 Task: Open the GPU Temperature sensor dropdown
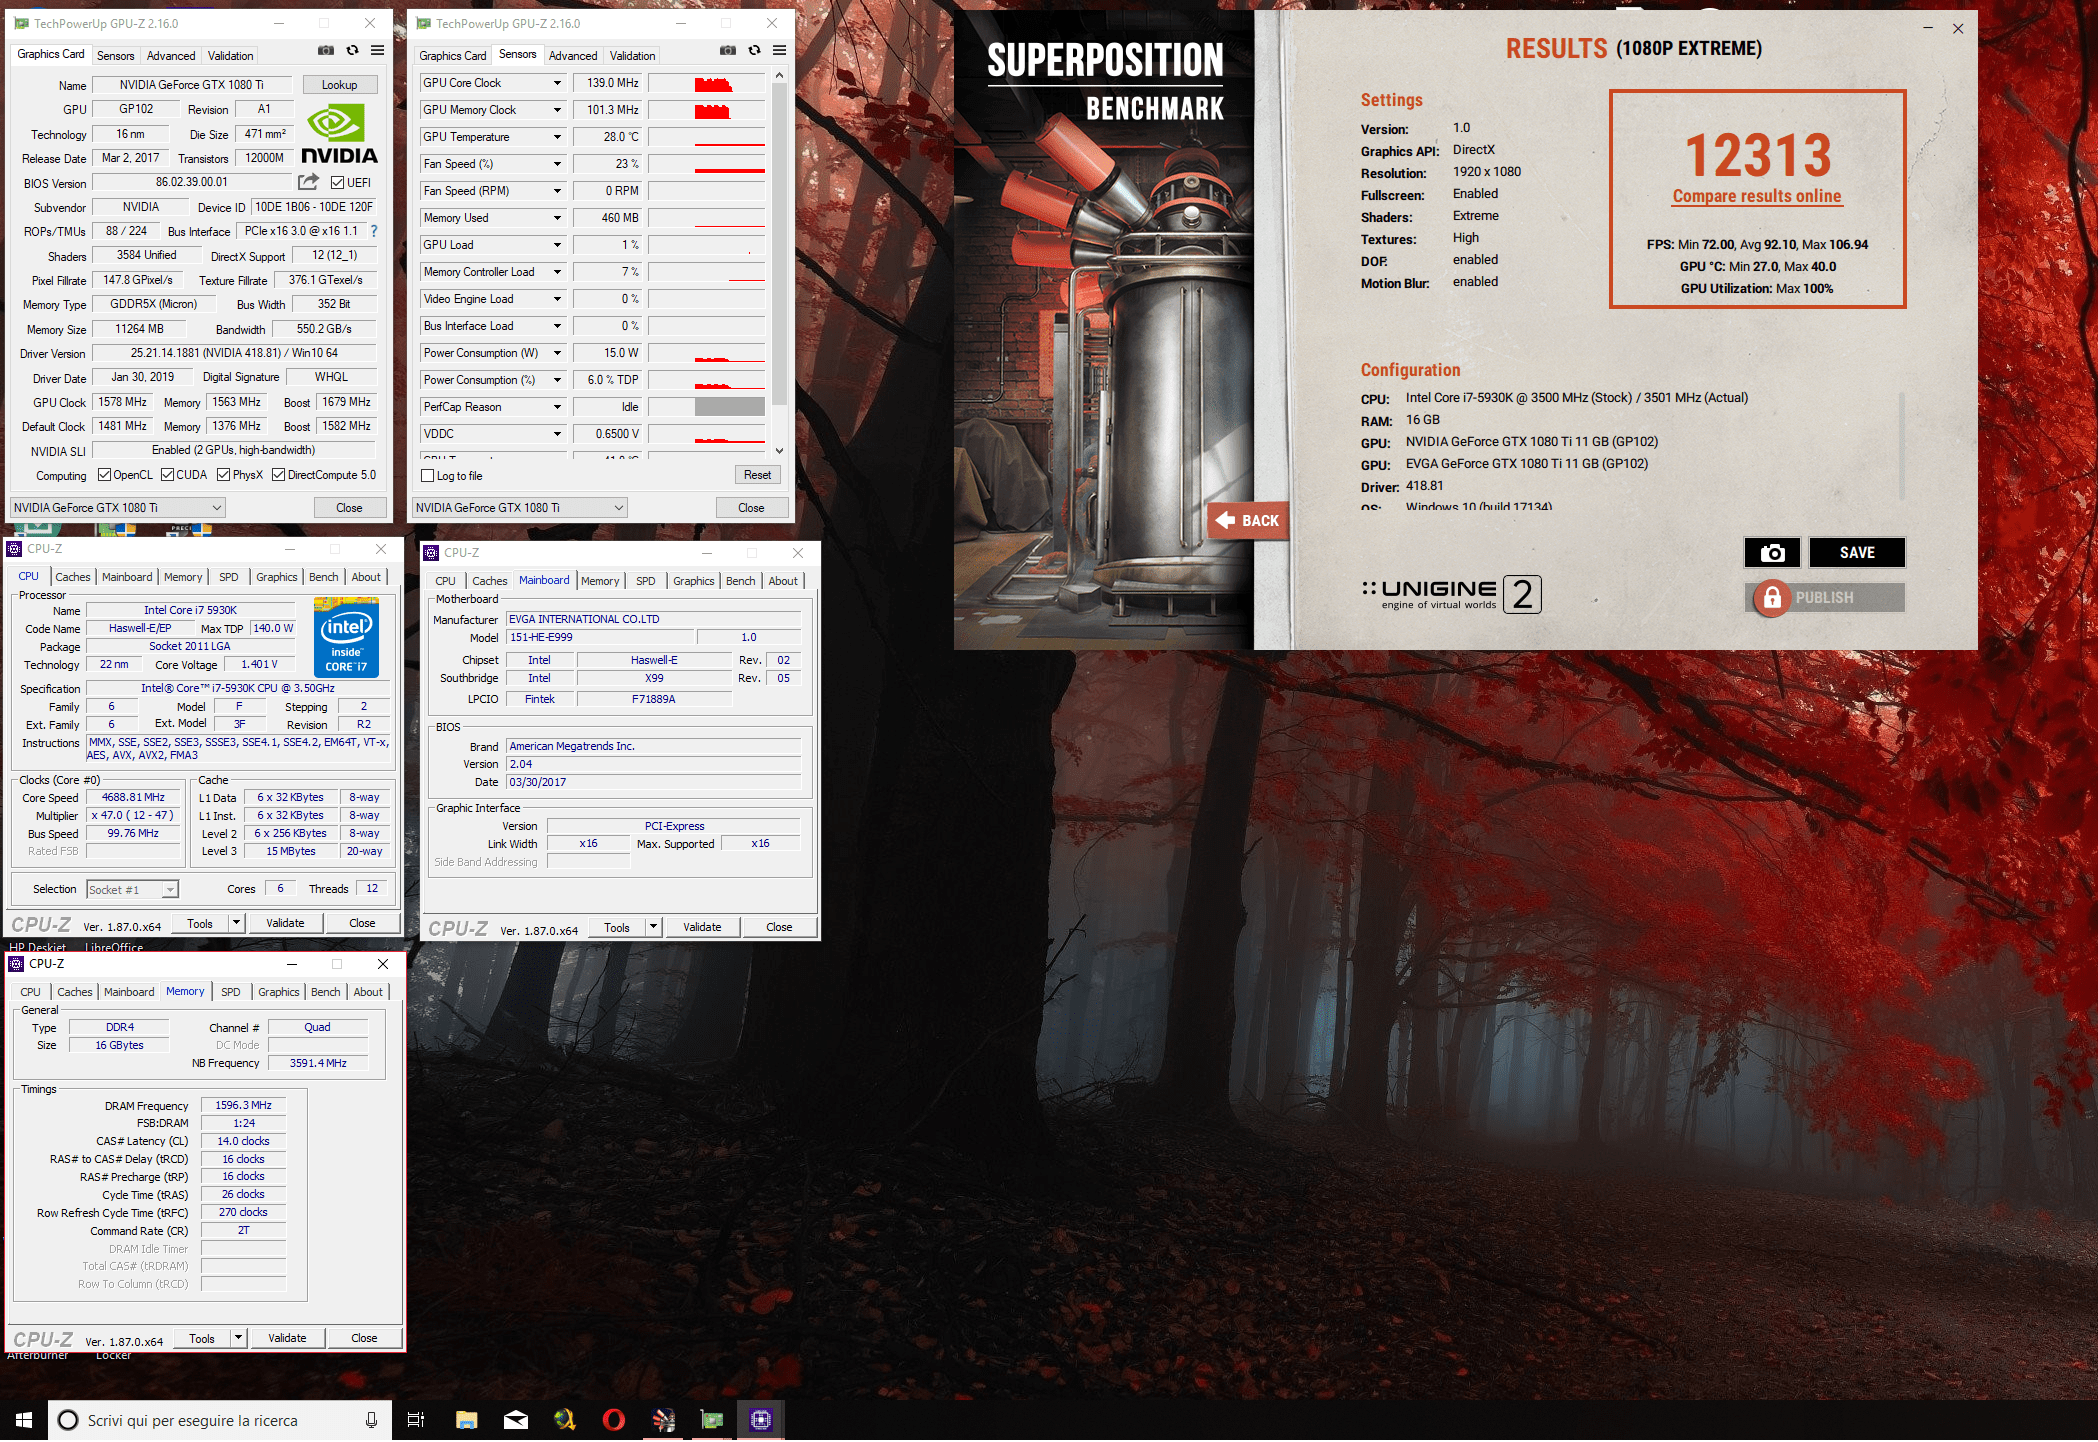click(x=557, y=137)
